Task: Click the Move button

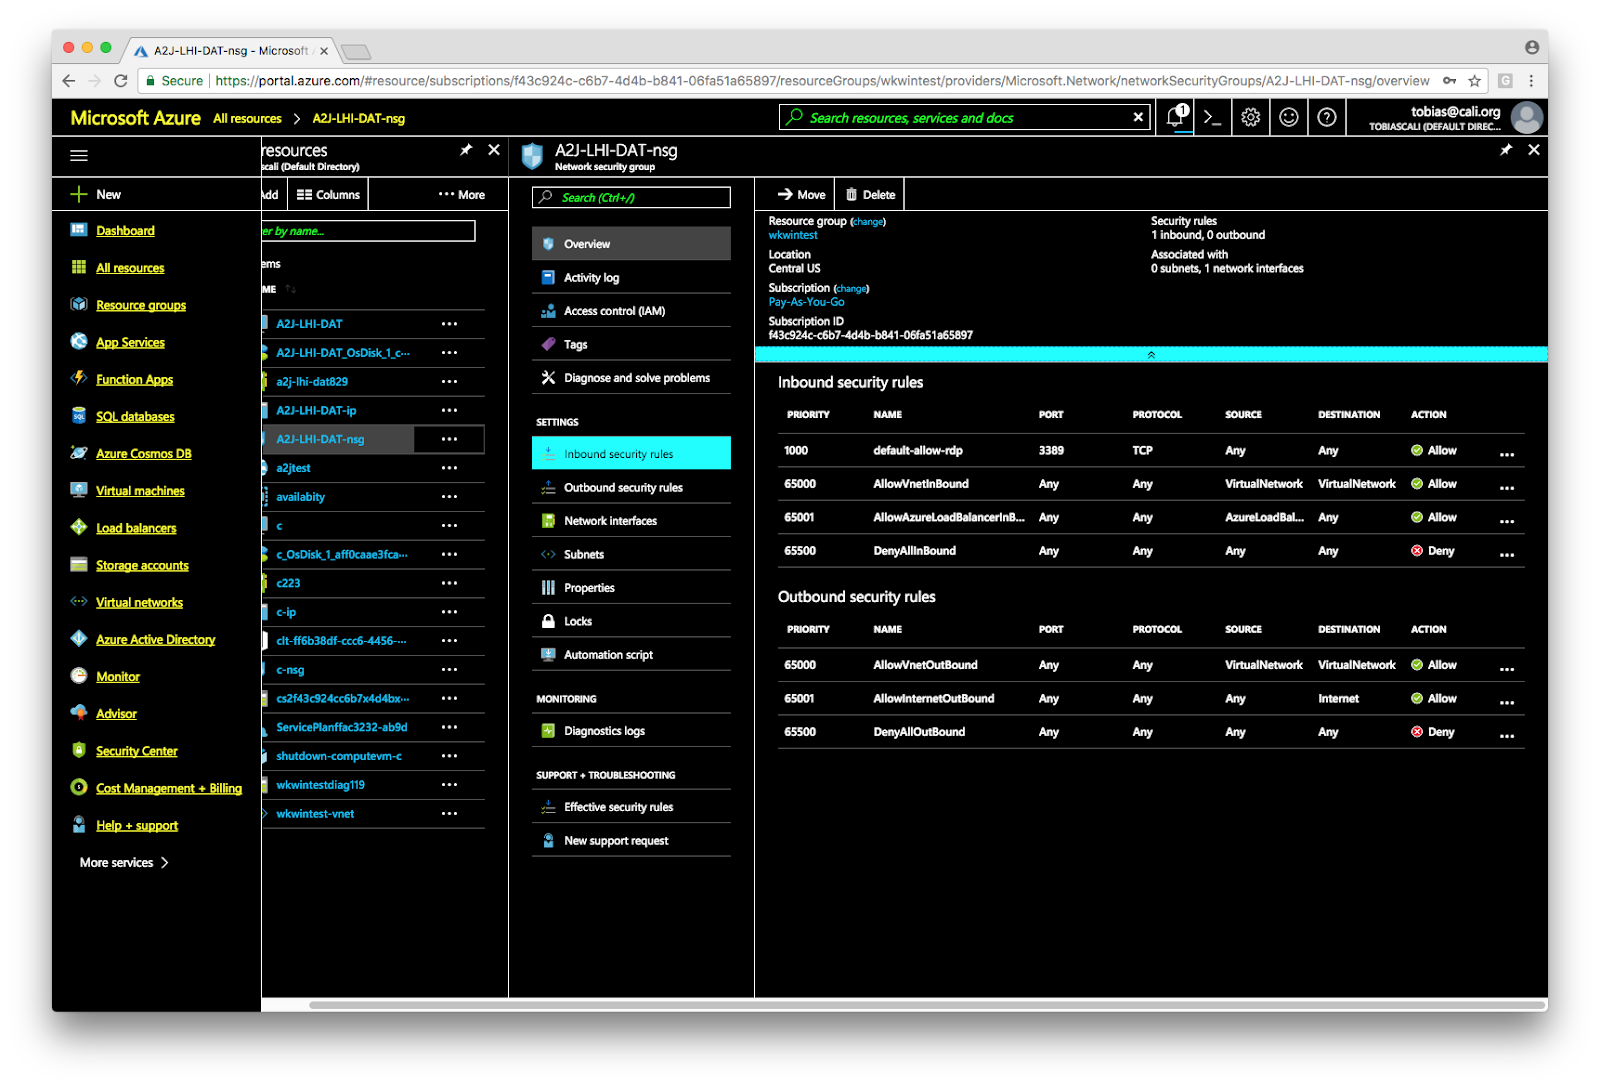Action: pos(802,195)
